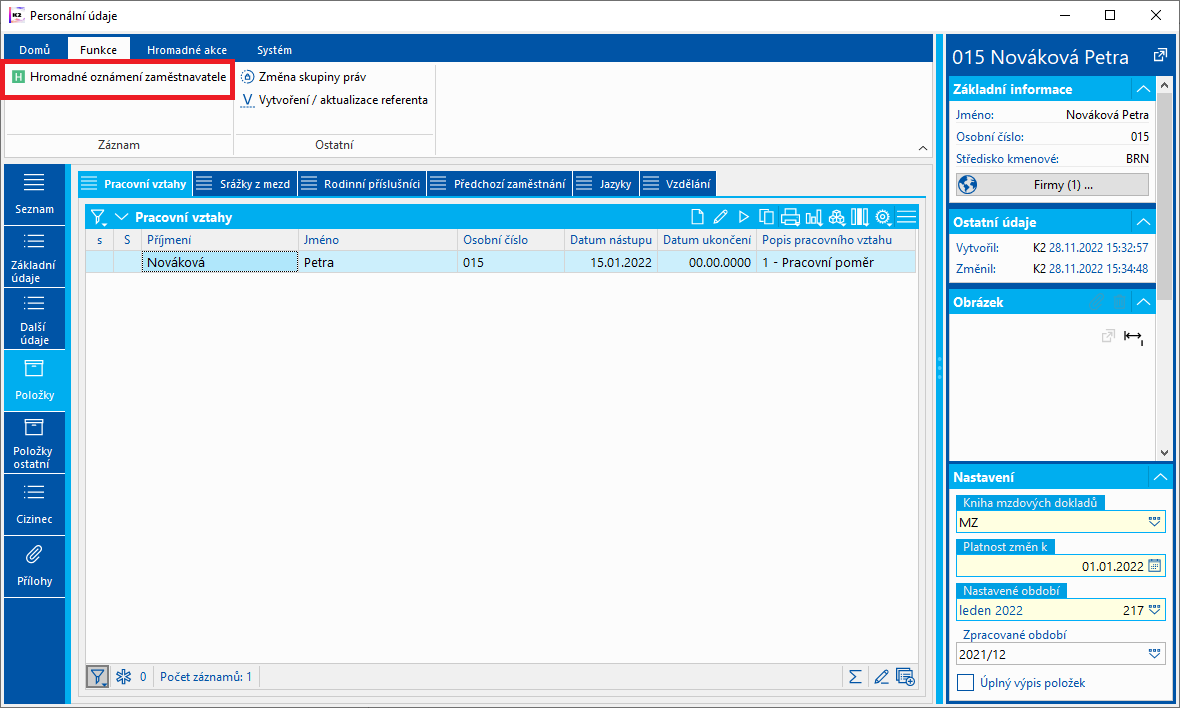Image resolution: width=1180 pixels, height=708 pixels.
Task: Switch to Hromadné akce tab
Action: coord(187,50)
